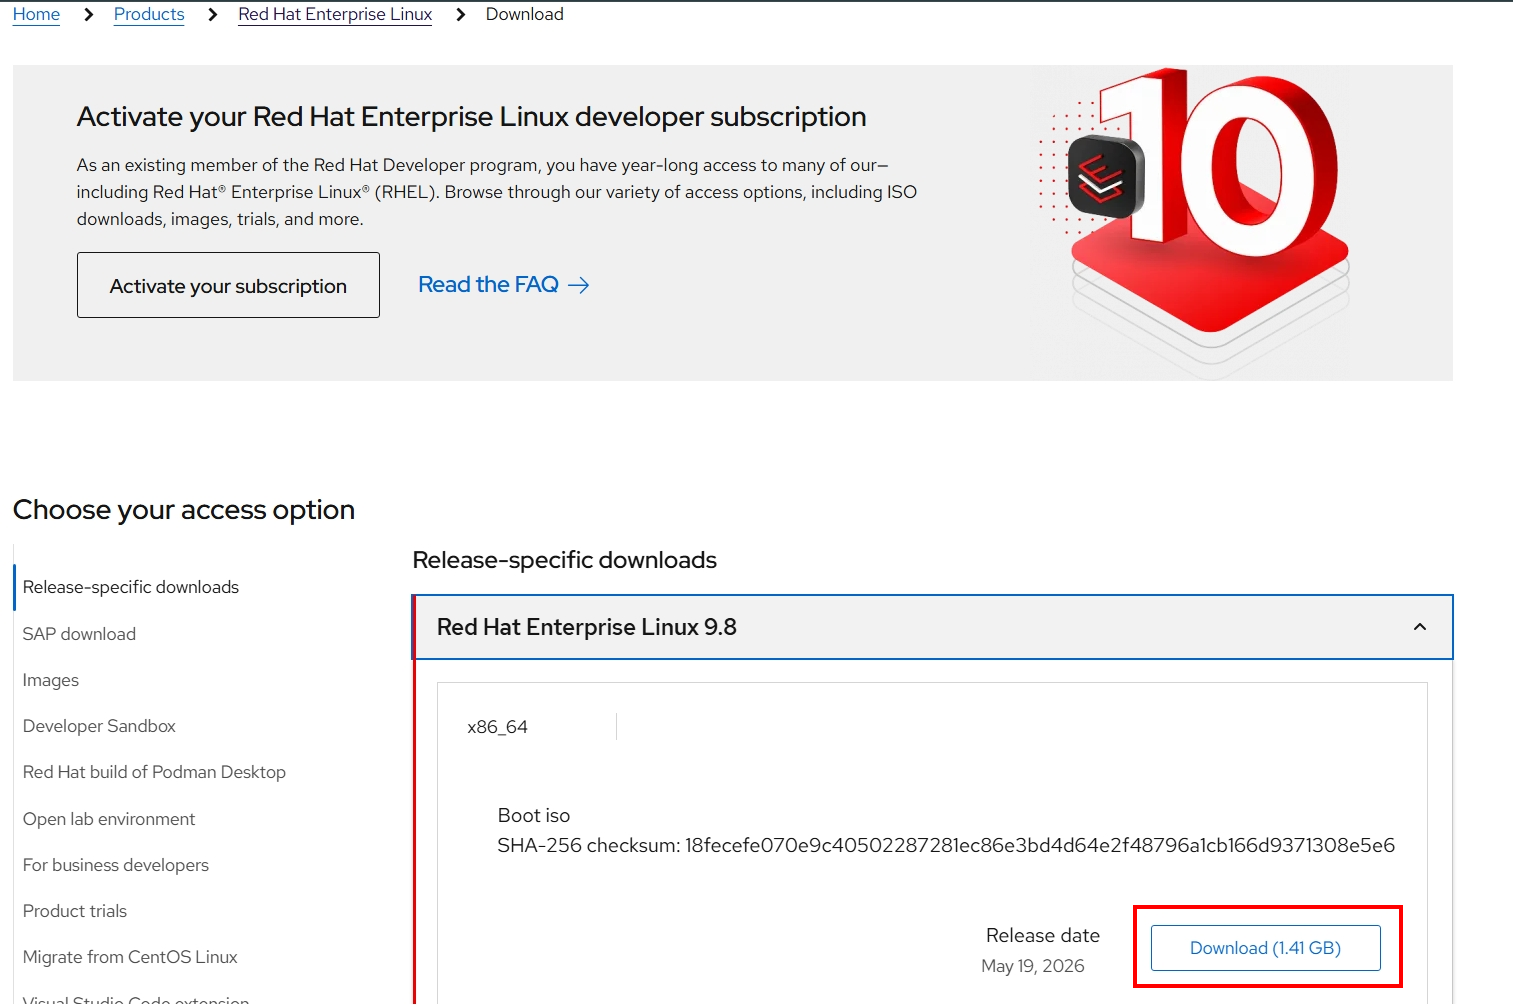
Task: Click the RHEL 10 banner illustration
Action: point(1196,222)
